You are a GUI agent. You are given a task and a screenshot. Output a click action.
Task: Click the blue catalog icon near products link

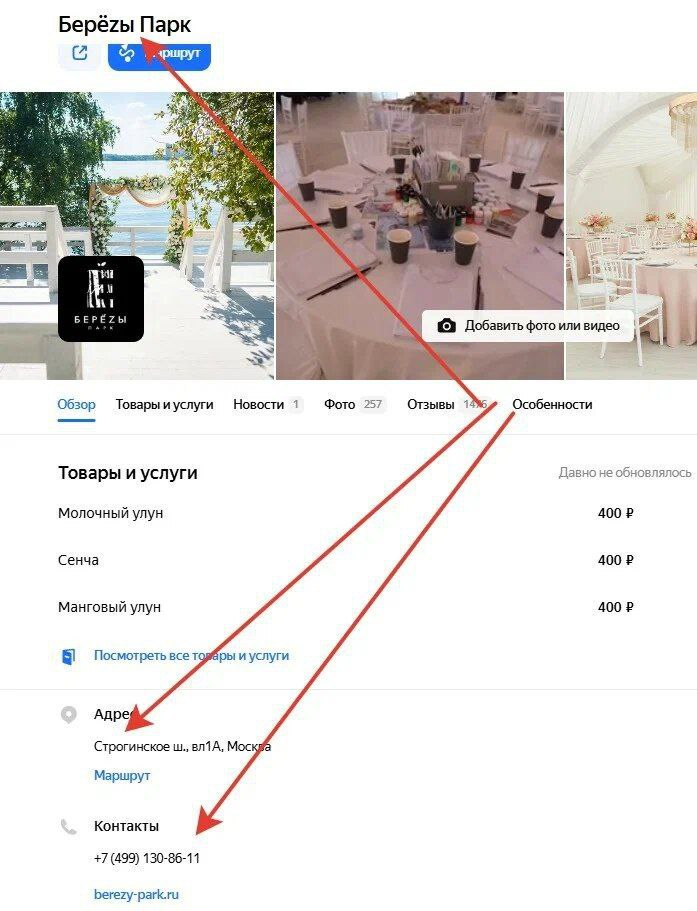coord(69,657)
